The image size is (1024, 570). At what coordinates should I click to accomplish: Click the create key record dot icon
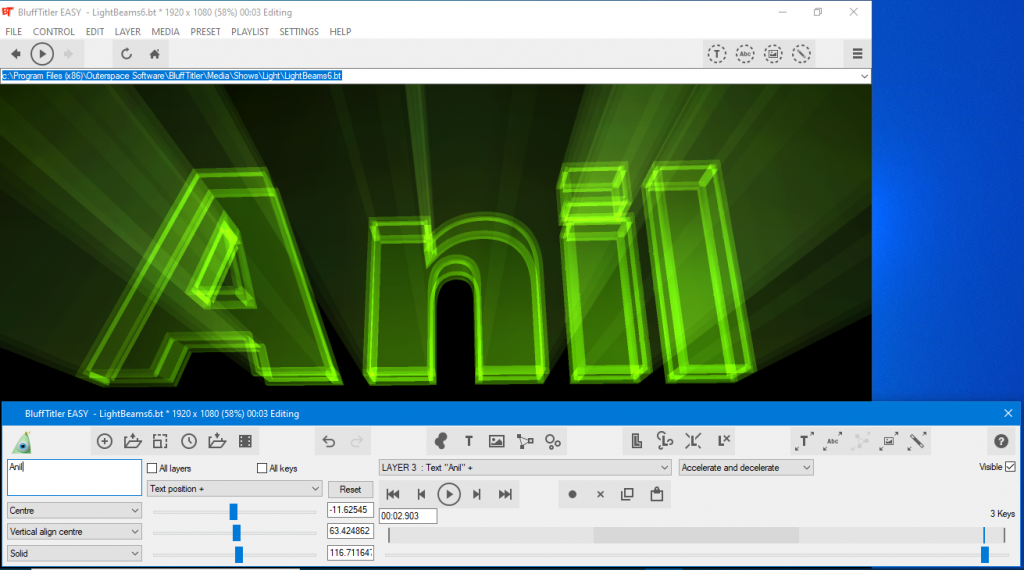(x=573, y=494)
